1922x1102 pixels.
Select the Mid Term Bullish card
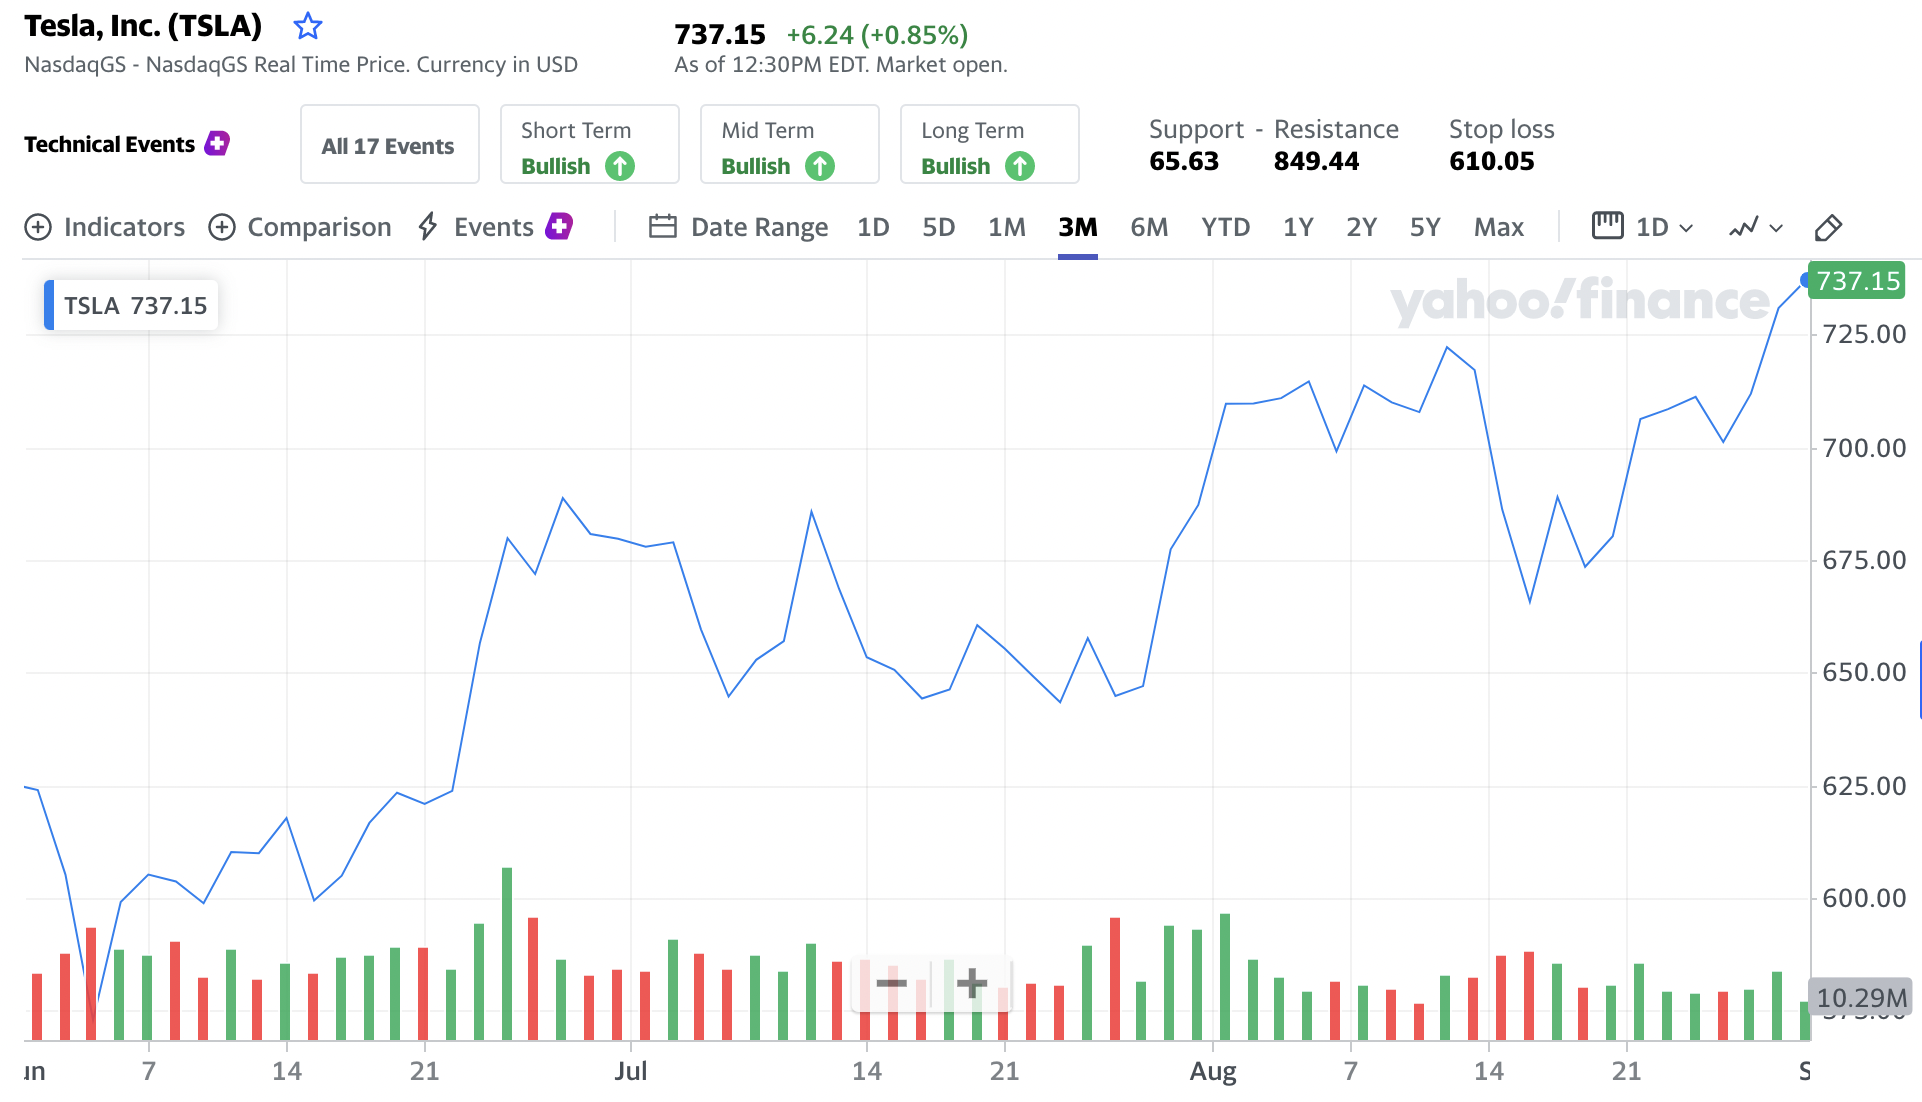[789, 145]
